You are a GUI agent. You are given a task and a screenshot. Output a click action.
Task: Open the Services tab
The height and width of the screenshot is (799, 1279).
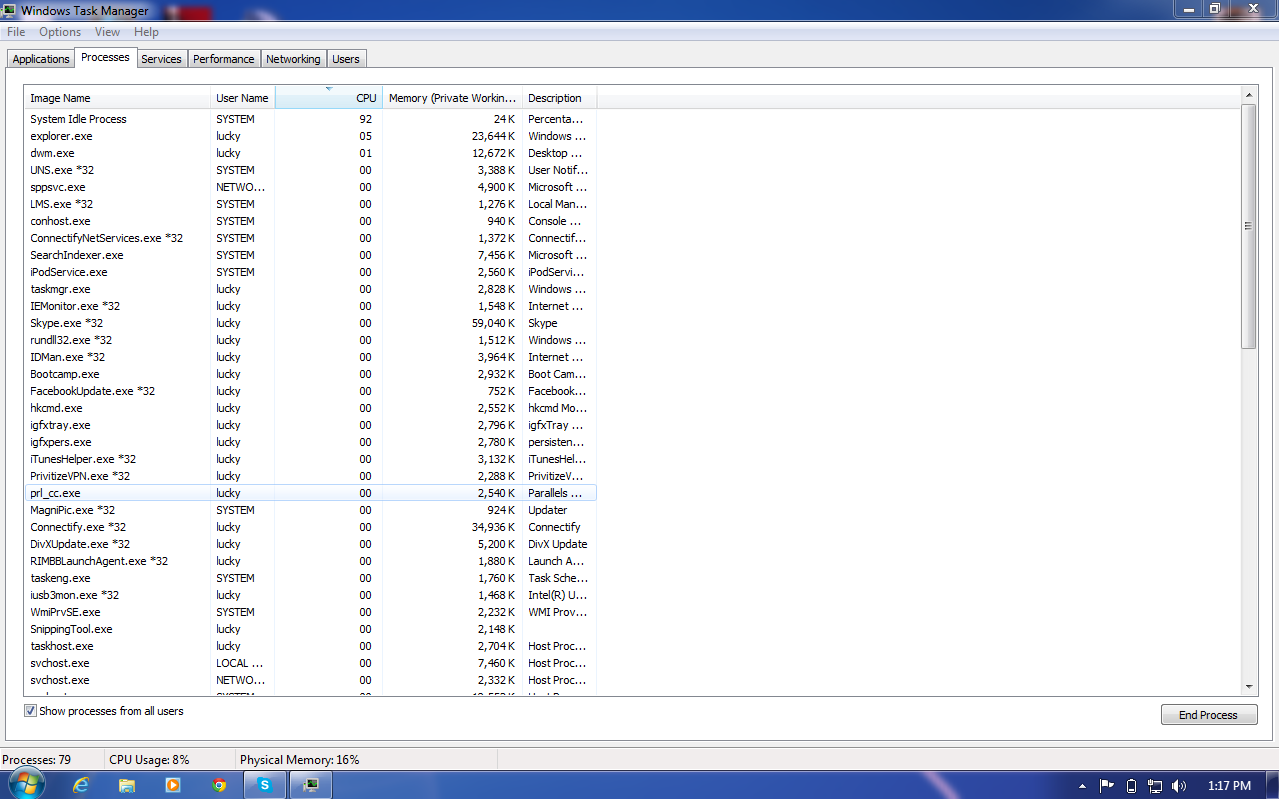(161, 59)
